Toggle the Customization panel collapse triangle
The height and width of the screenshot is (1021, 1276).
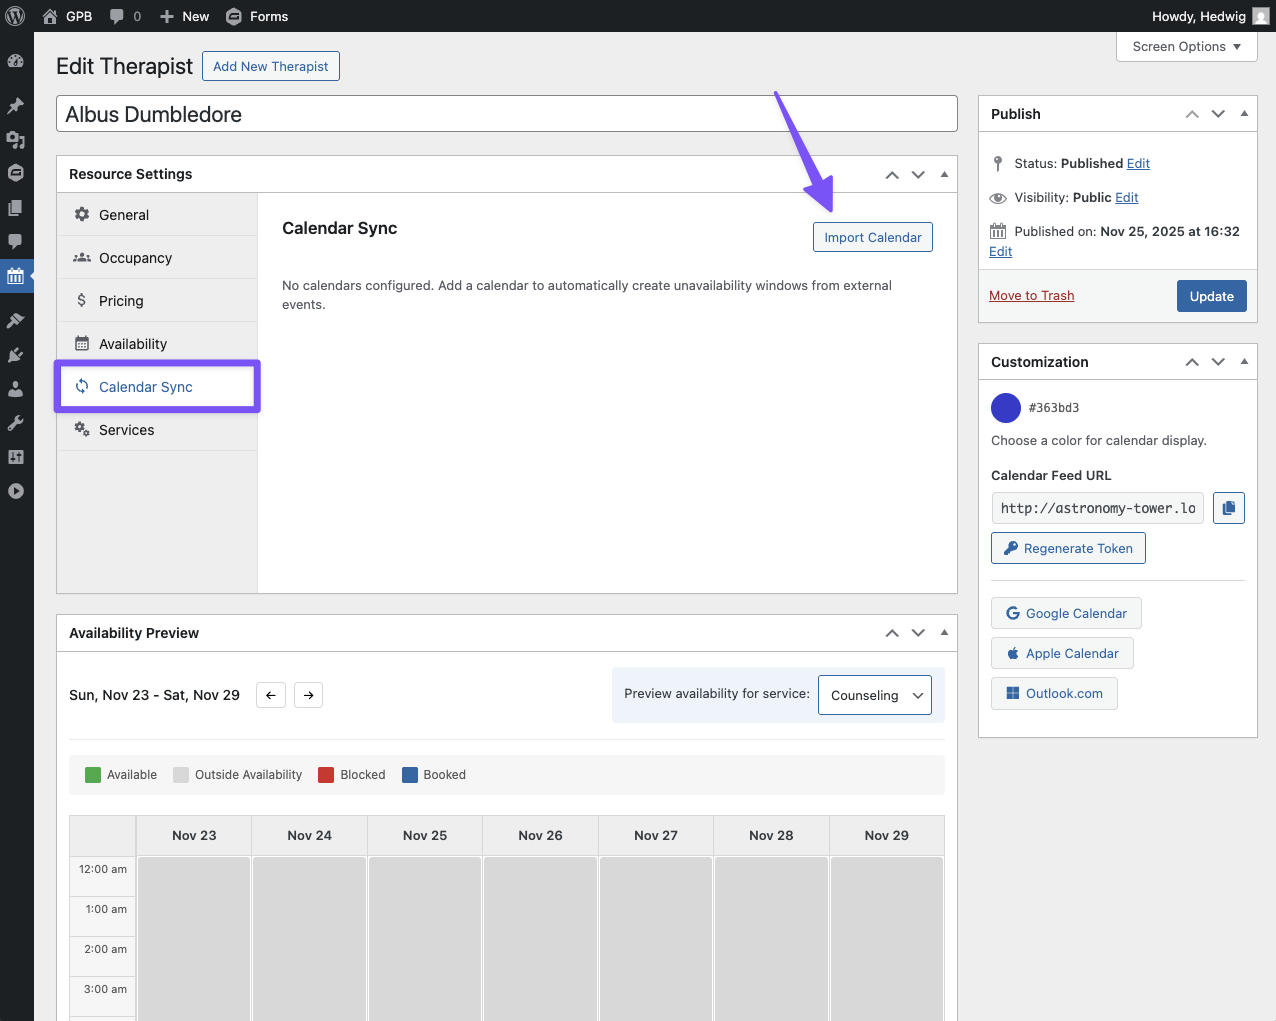(x=1244, y=362)
